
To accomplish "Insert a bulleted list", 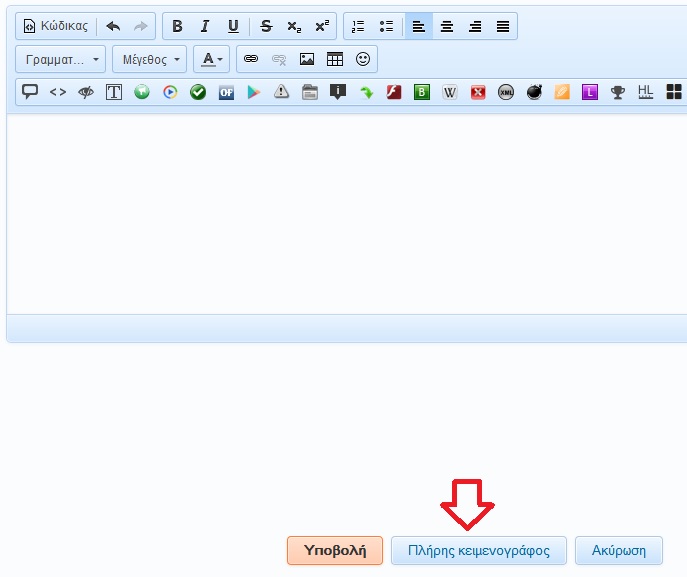I will [386, 26].
